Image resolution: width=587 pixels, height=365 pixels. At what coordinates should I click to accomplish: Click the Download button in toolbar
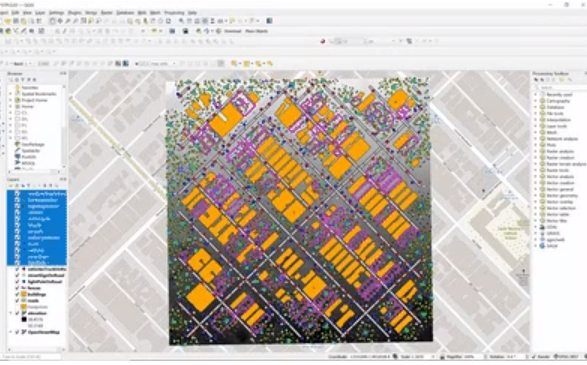pyautogui.click(x=232, y=31)
